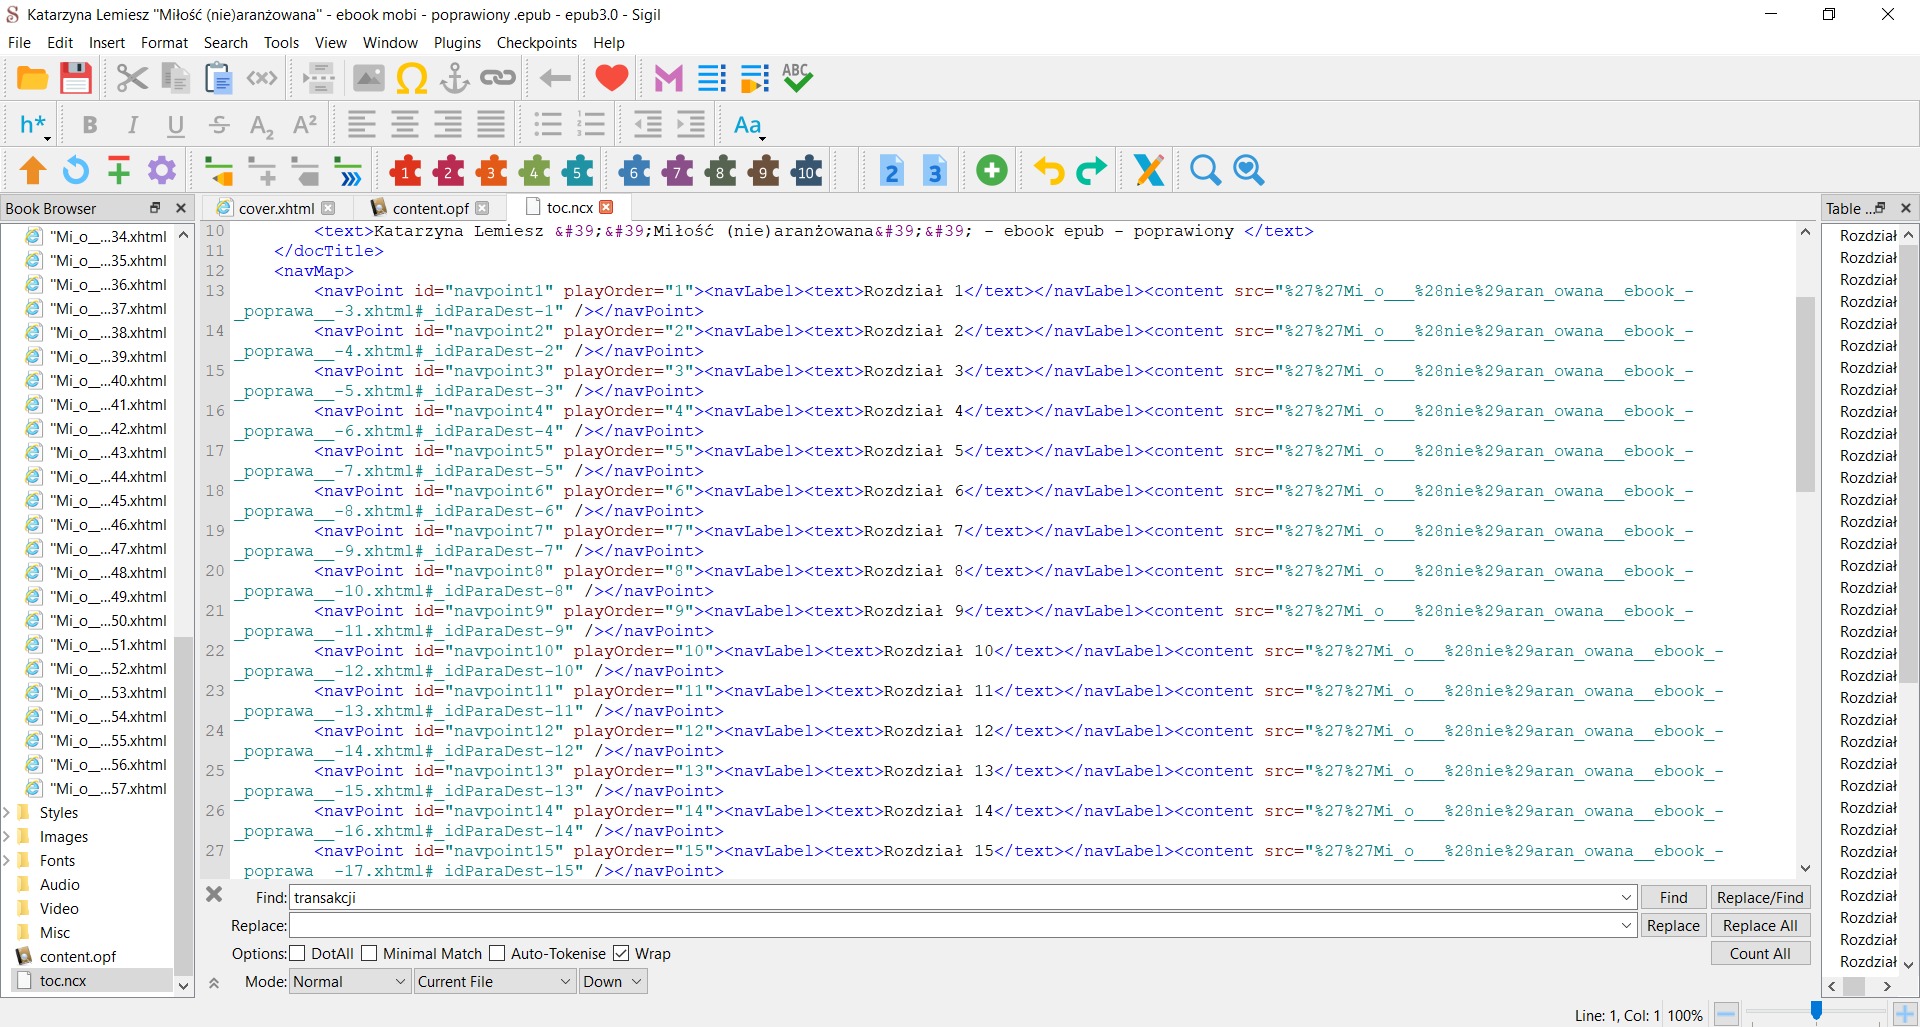Adjust the zoom slider handle
This screenshot has height=1027, width=1920.
click(x=1816, y=1013)
